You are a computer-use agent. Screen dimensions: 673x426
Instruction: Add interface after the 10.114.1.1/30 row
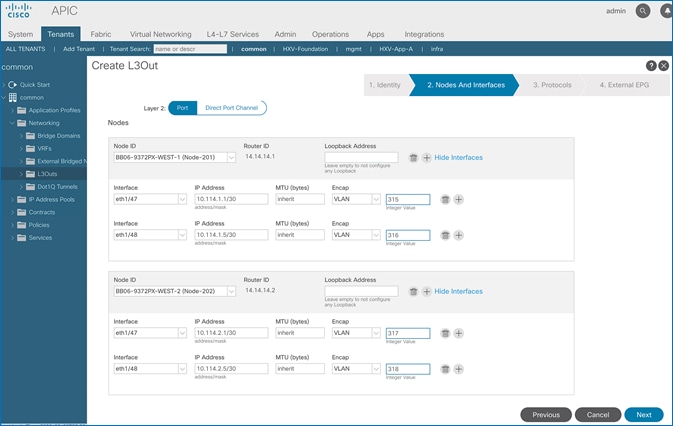(458, 199)
